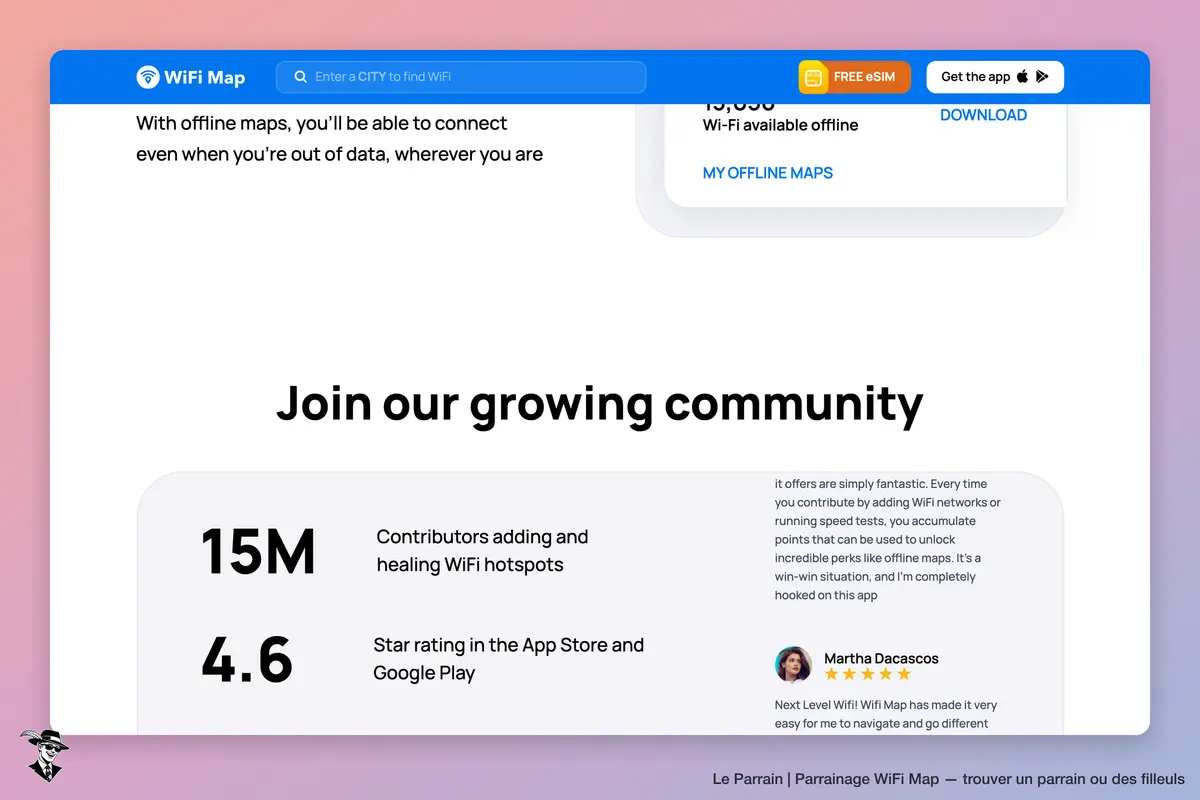Click the "With offline maps" paragraph
The image size is (1200, 800).
pyautogui.click(x=340, y=139)
